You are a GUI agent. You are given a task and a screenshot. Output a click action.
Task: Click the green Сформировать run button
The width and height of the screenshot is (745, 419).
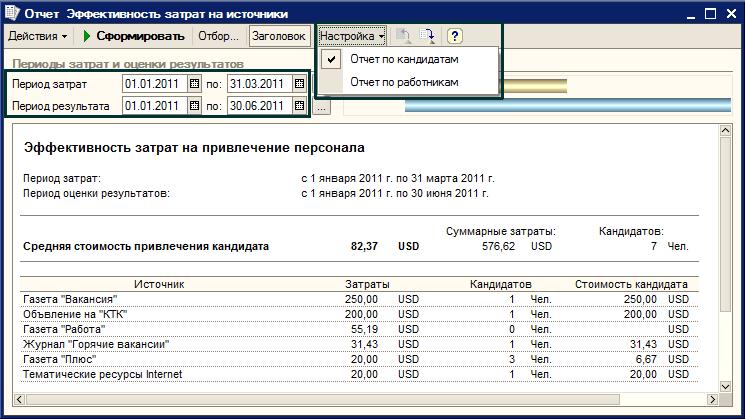pyautogui.click(x=135, y=36)
